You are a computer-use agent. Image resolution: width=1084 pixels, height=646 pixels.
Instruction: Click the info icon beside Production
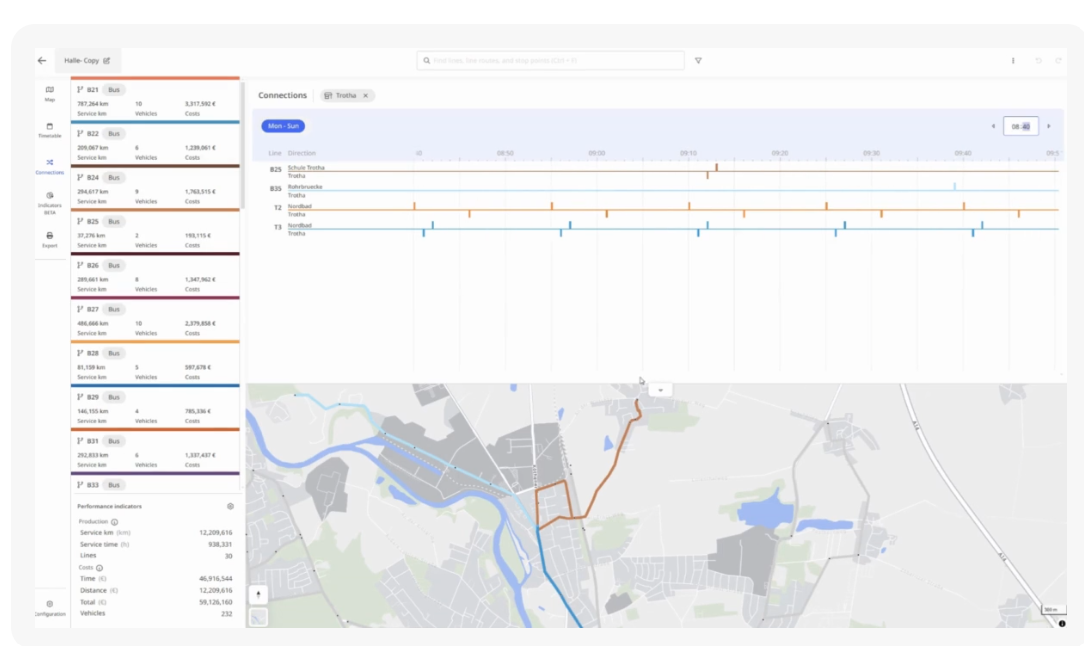click(115, 522)
